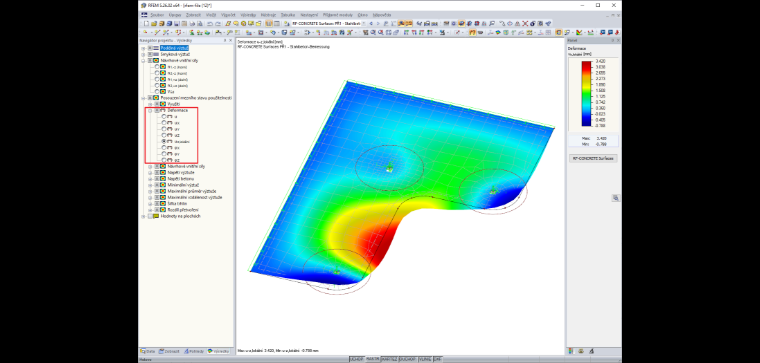Select the uz,lokální radio button
The image size is (760, 363).
tap(164, 142)
